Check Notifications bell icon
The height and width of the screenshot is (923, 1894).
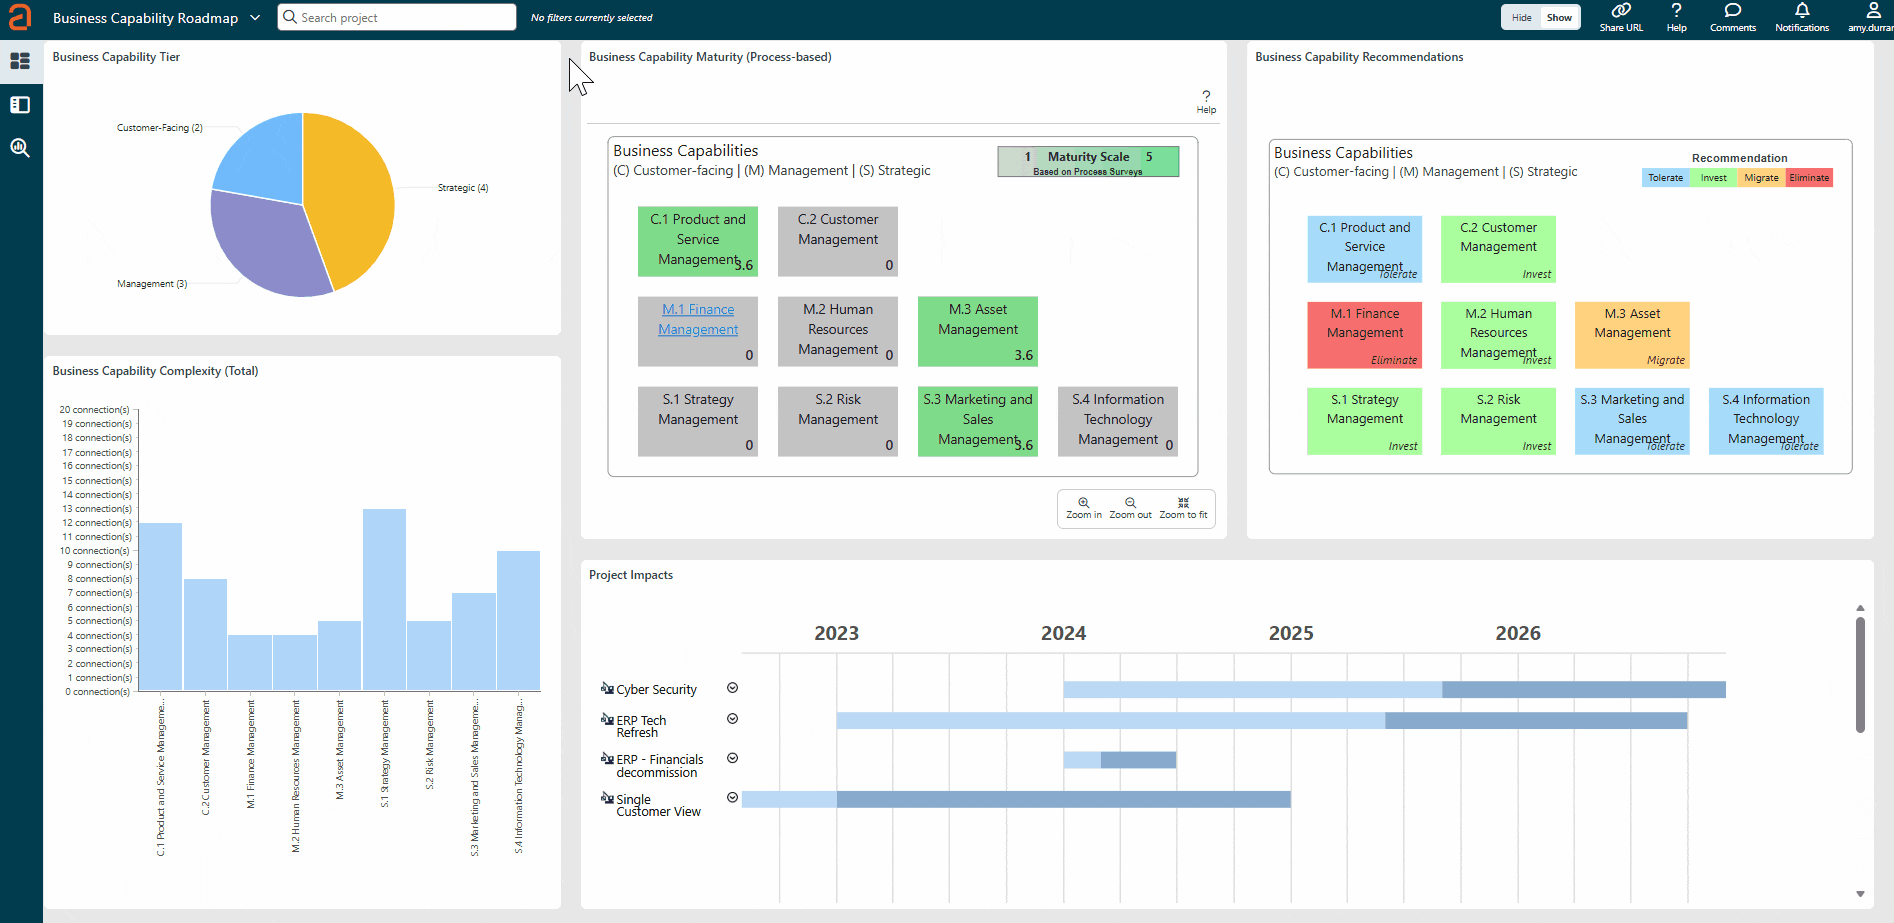click(1801, 11)
